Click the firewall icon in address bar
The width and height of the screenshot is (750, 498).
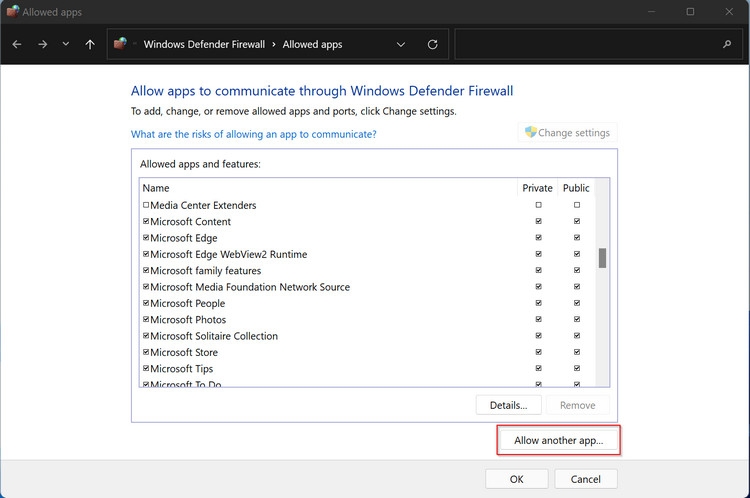point(121,44)
